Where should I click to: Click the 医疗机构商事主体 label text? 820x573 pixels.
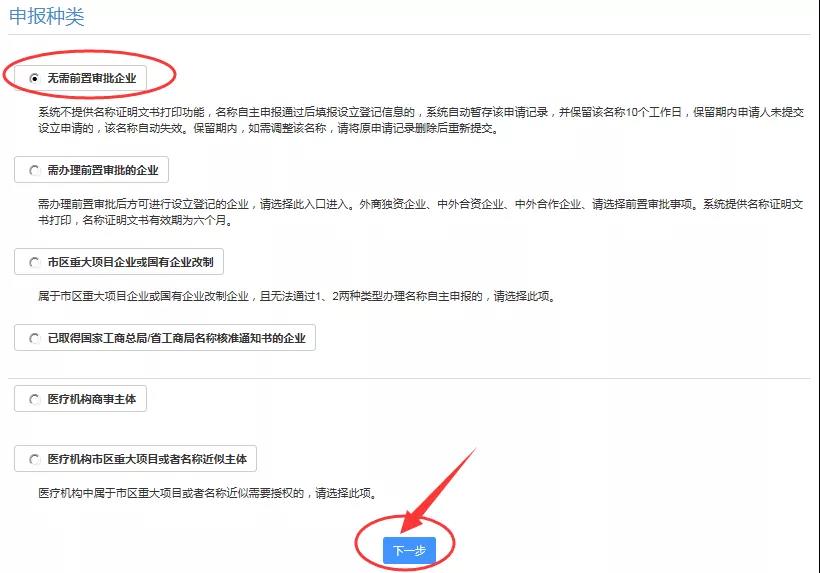coord(92,399)
